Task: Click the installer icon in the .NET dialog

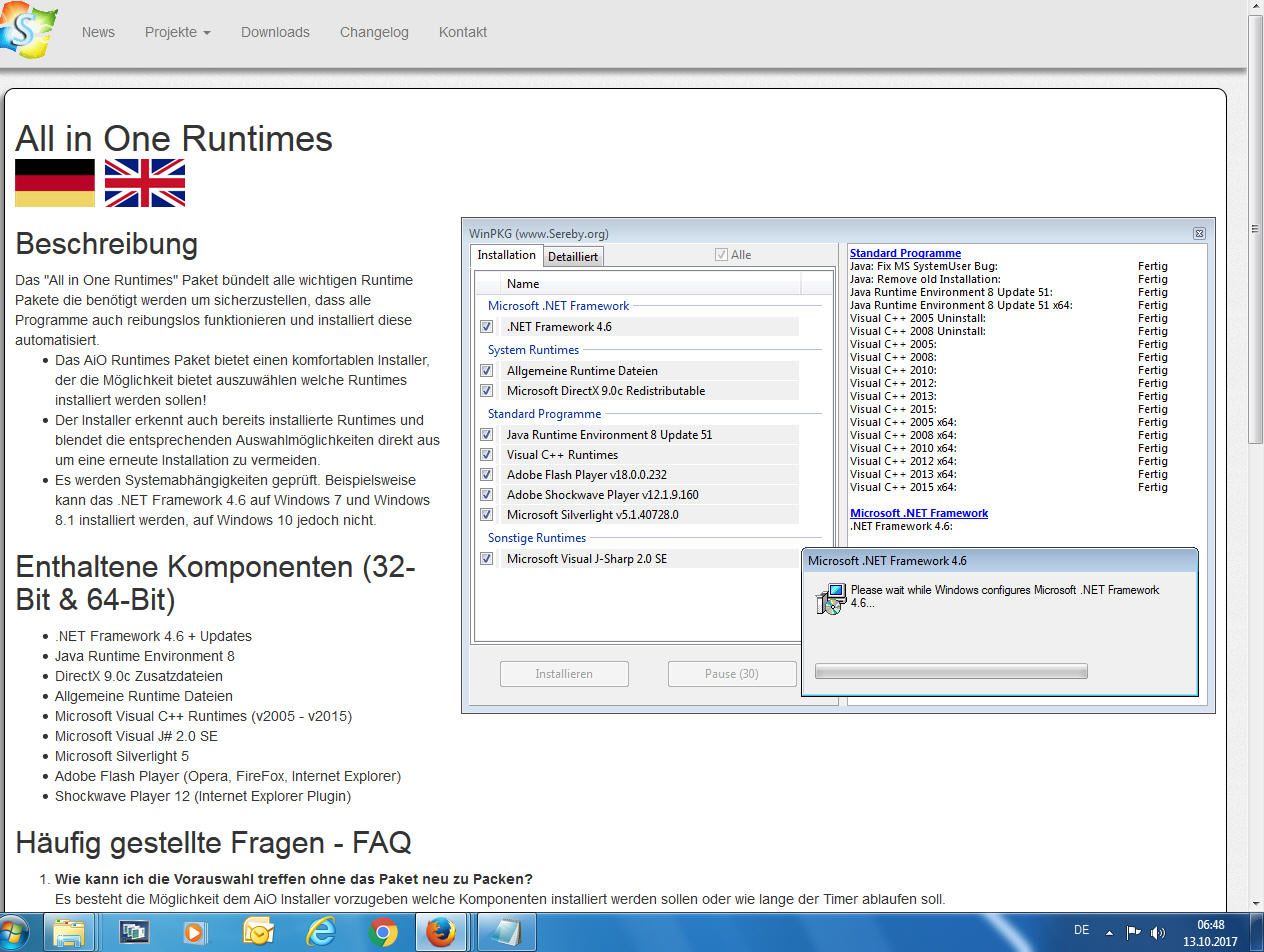Action: click(x=831, y=600)
